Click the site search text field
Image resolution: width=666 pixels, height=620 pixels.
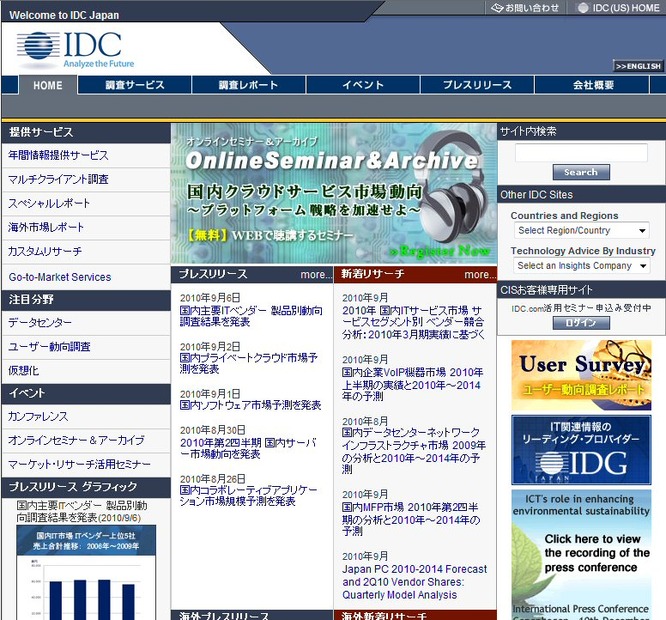[x=581, y=152]
